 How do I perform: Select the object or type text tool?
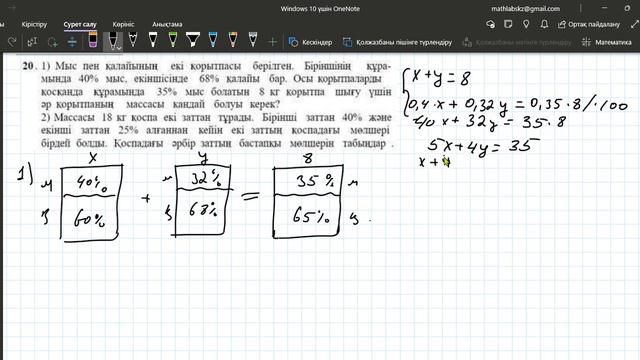[32, 42]
